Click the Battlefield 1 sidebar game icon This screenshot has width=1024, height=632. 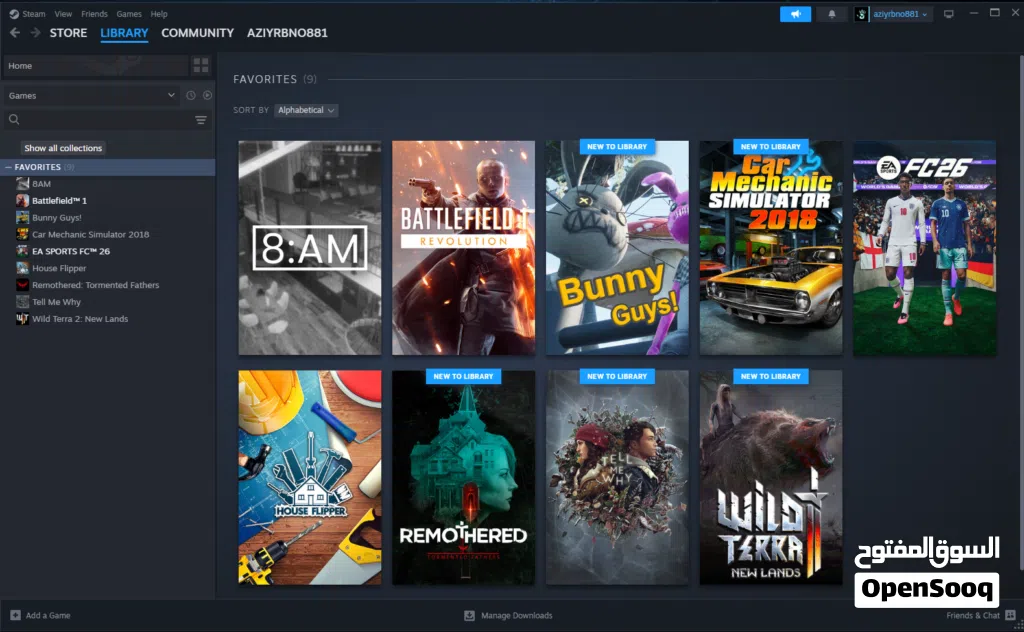click(x=22, y=200)
